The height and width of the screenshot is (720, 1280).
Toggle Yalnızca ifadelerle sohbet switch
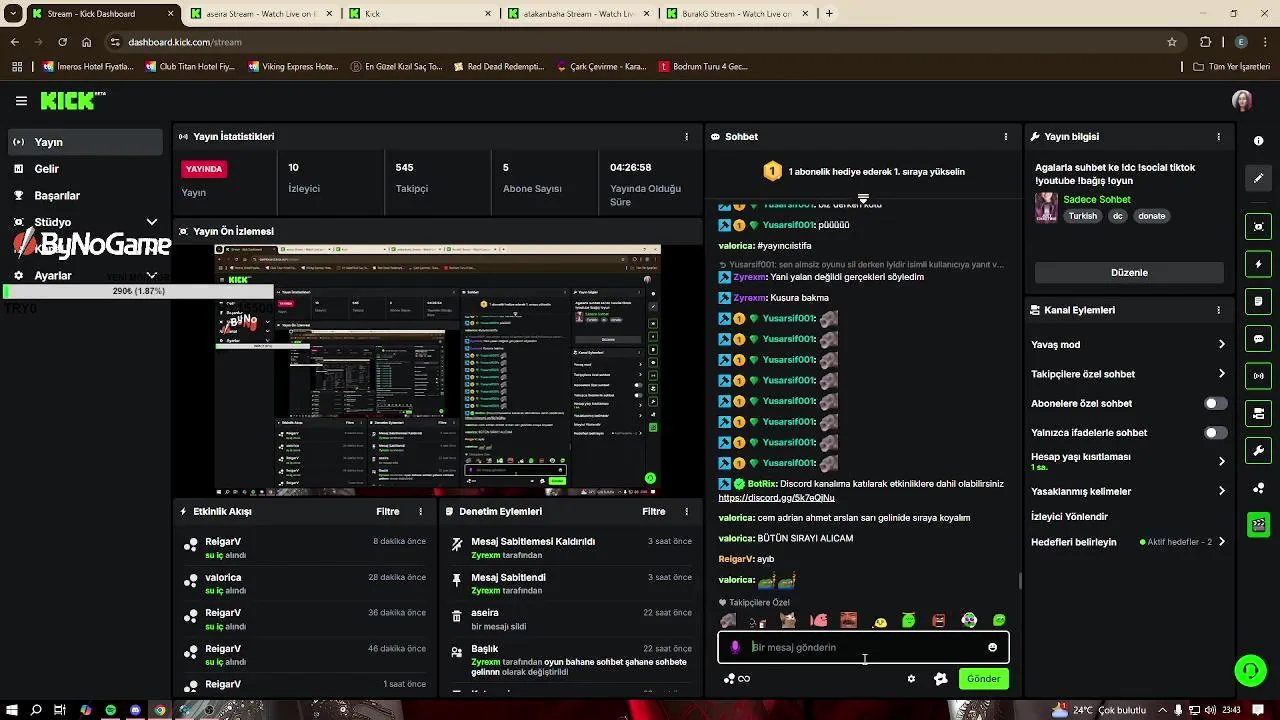click(x=1215, y=433)
